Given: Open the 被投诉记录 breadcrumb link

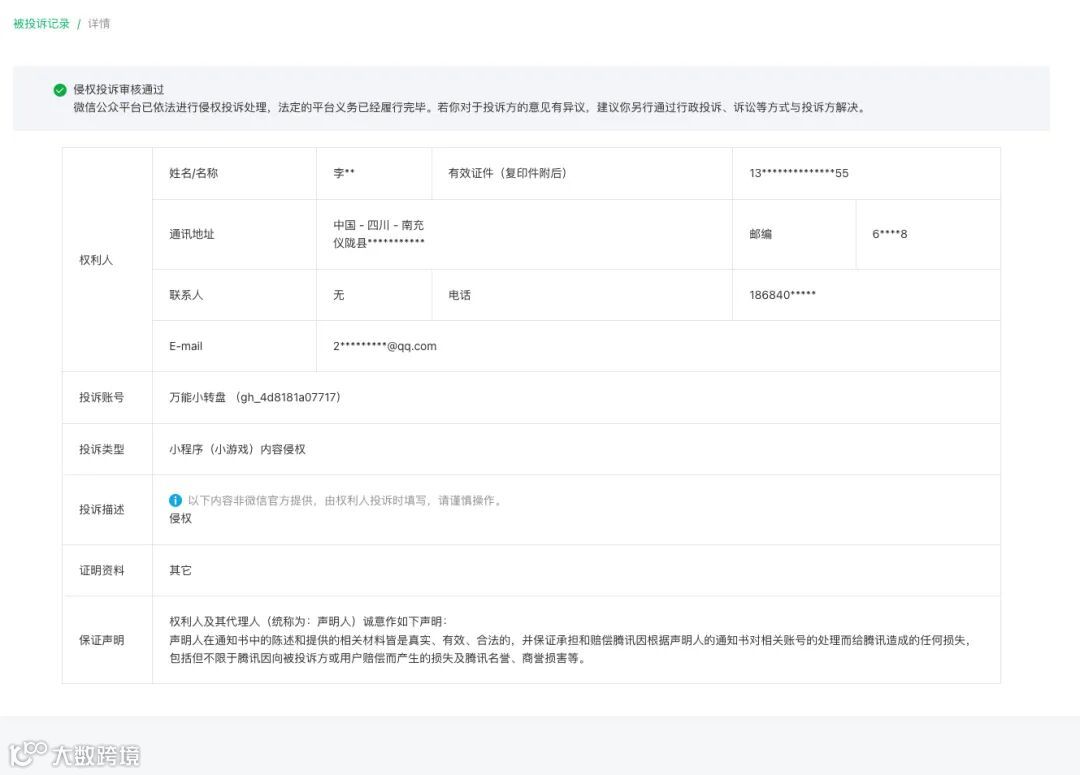Looking at the screenshot, I should point(41,23).
